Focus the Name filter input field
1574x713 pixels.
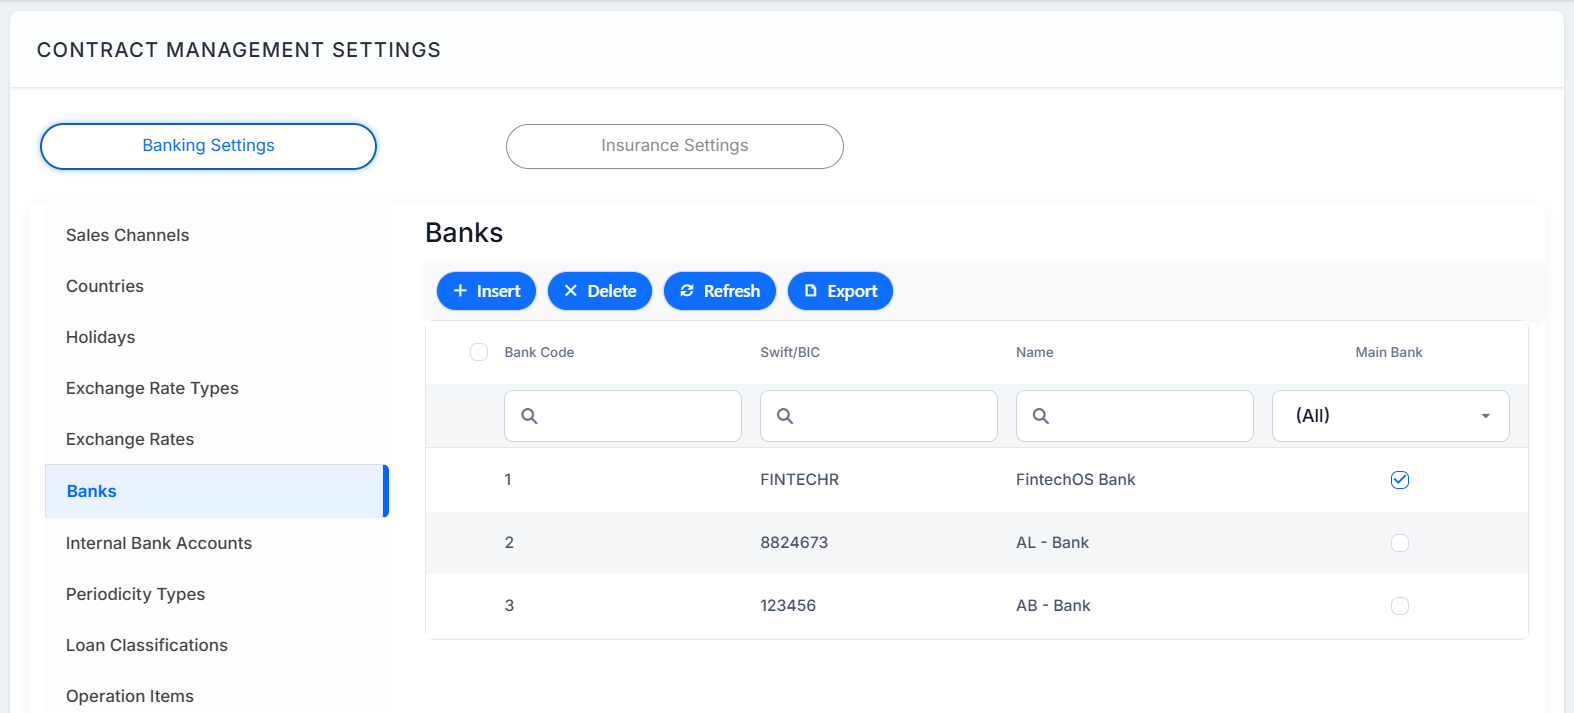[1135, 416]
